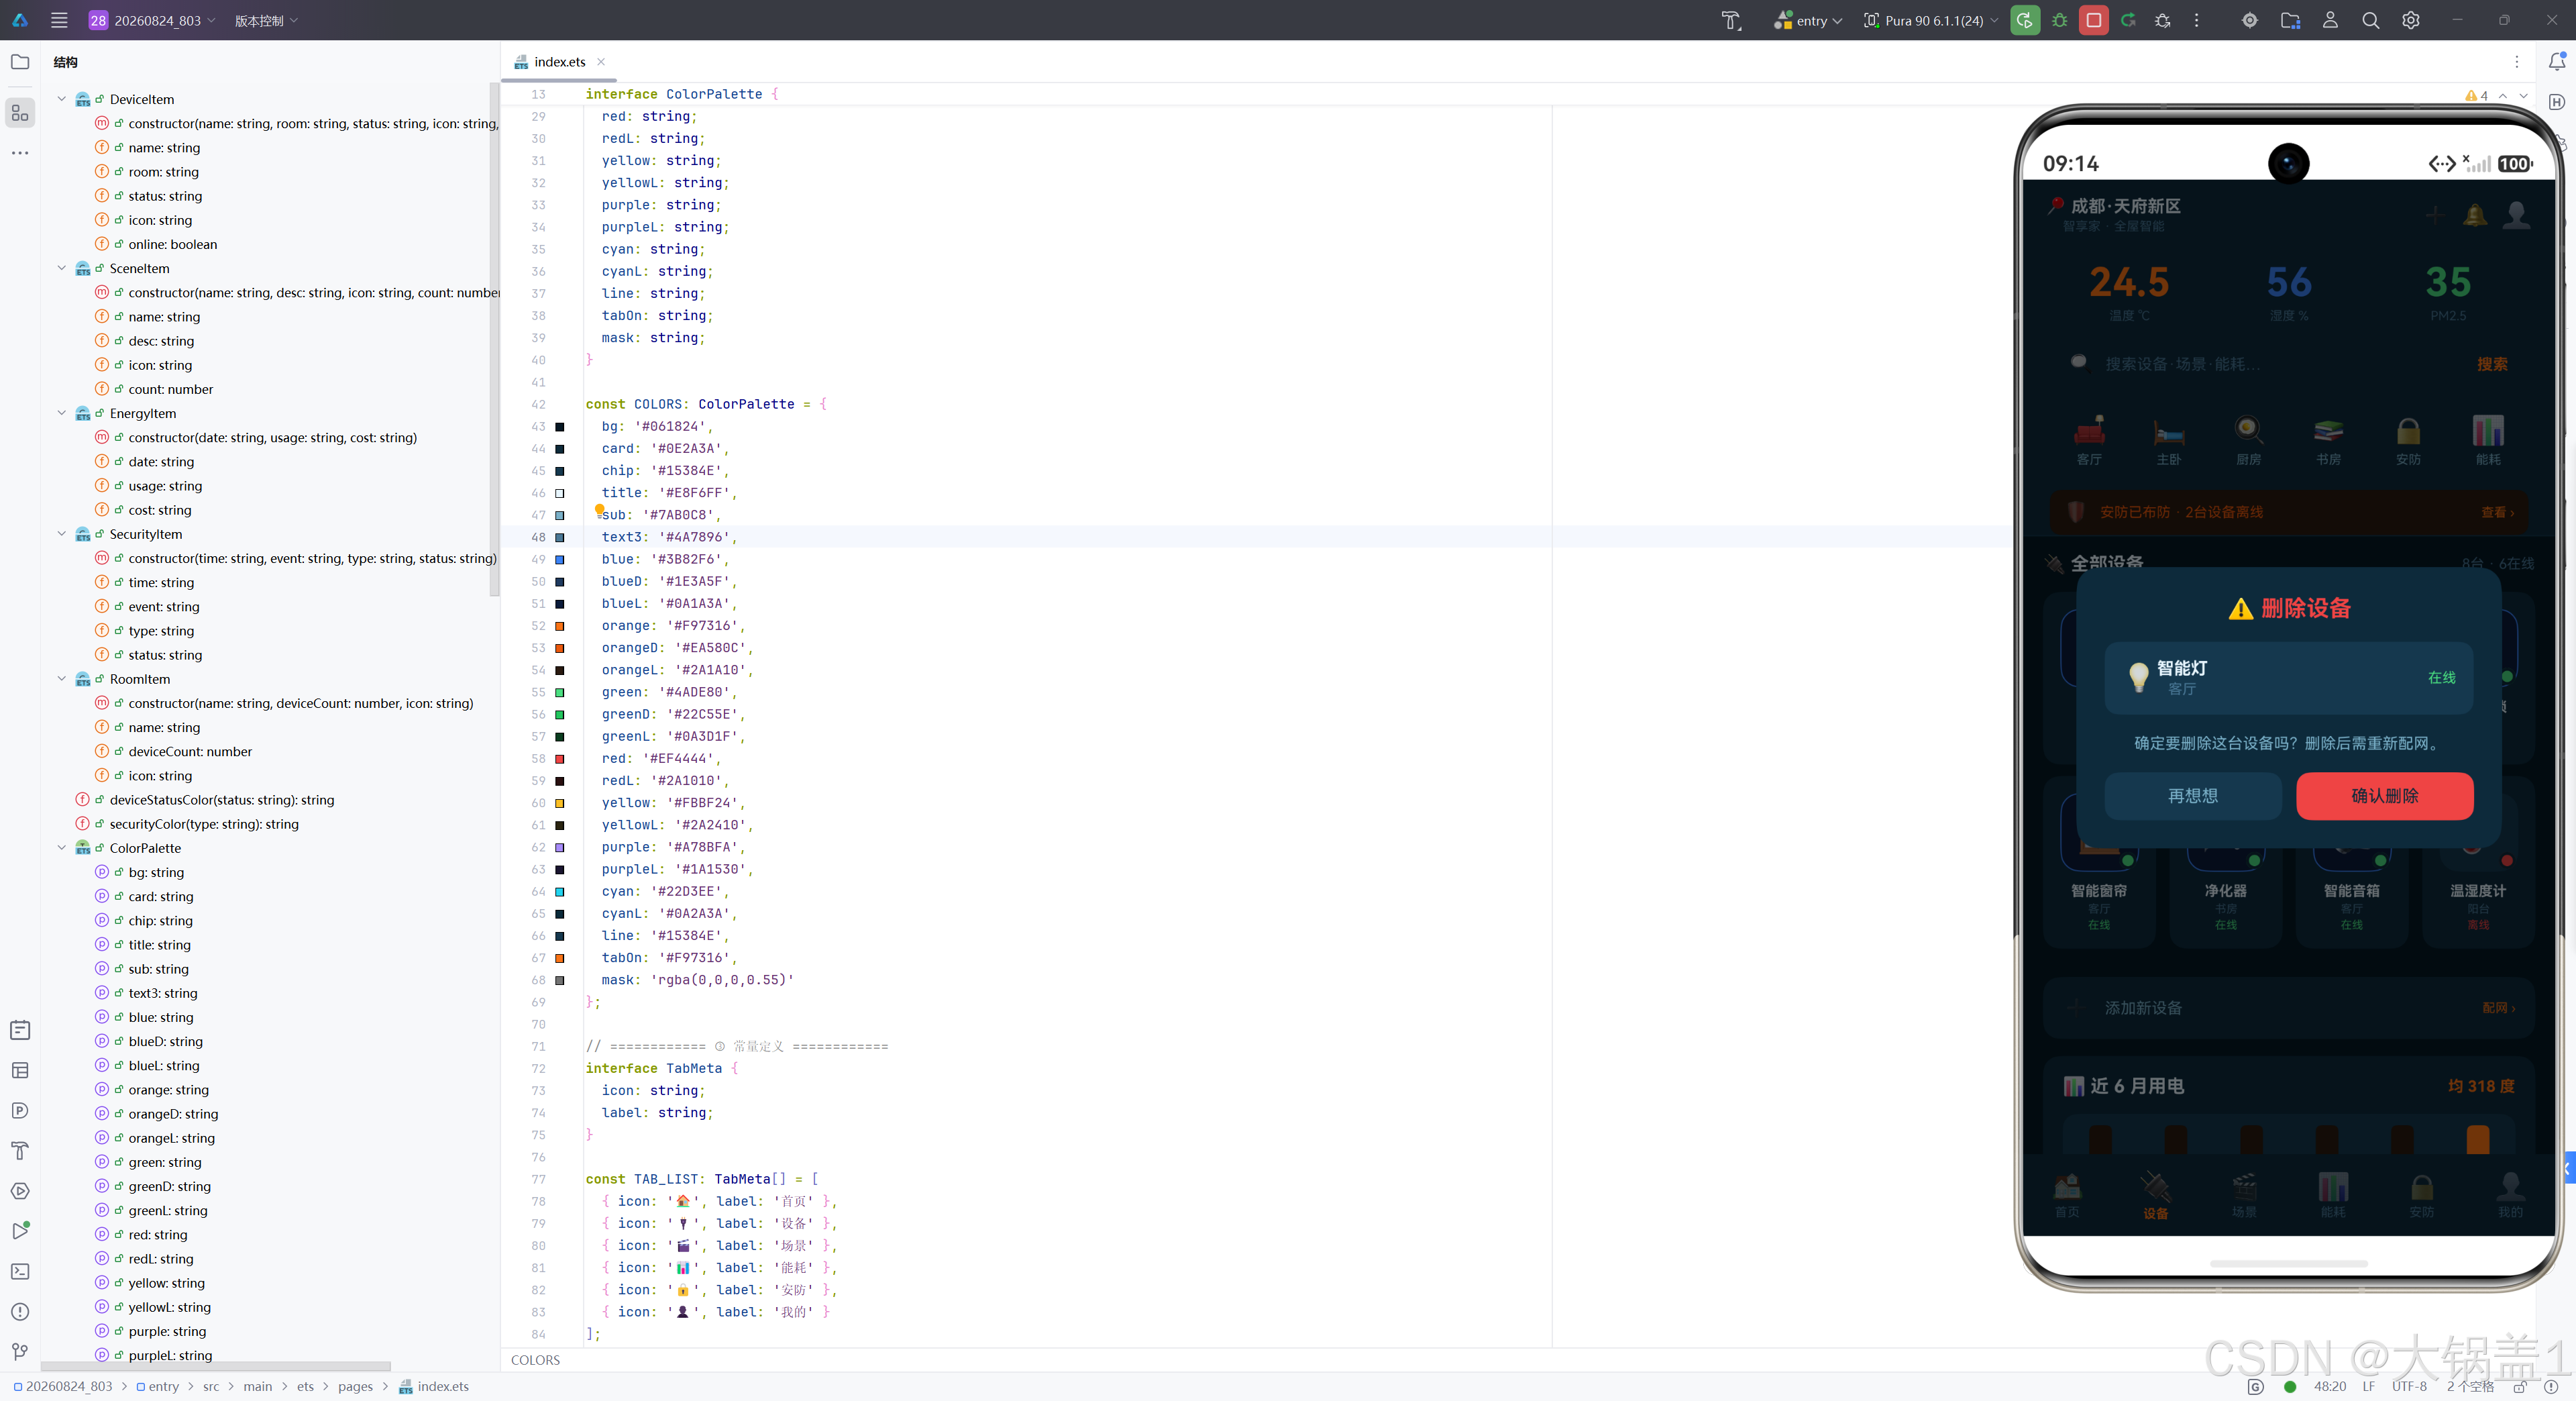
Task: Click the build hammer icon in top toolbar
Action: coord(1731,20)
